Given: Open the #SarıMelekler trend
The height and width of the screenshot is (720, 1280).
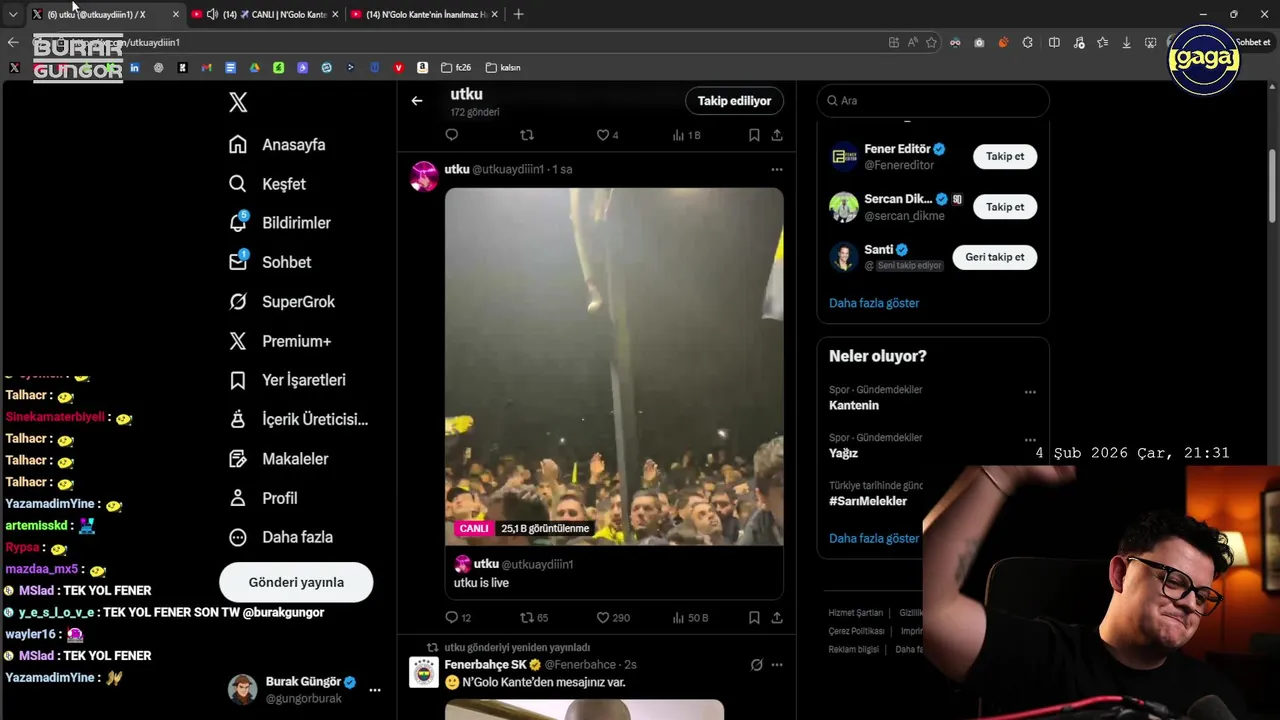Looking at the screenshot, I should tap(868, 501).
